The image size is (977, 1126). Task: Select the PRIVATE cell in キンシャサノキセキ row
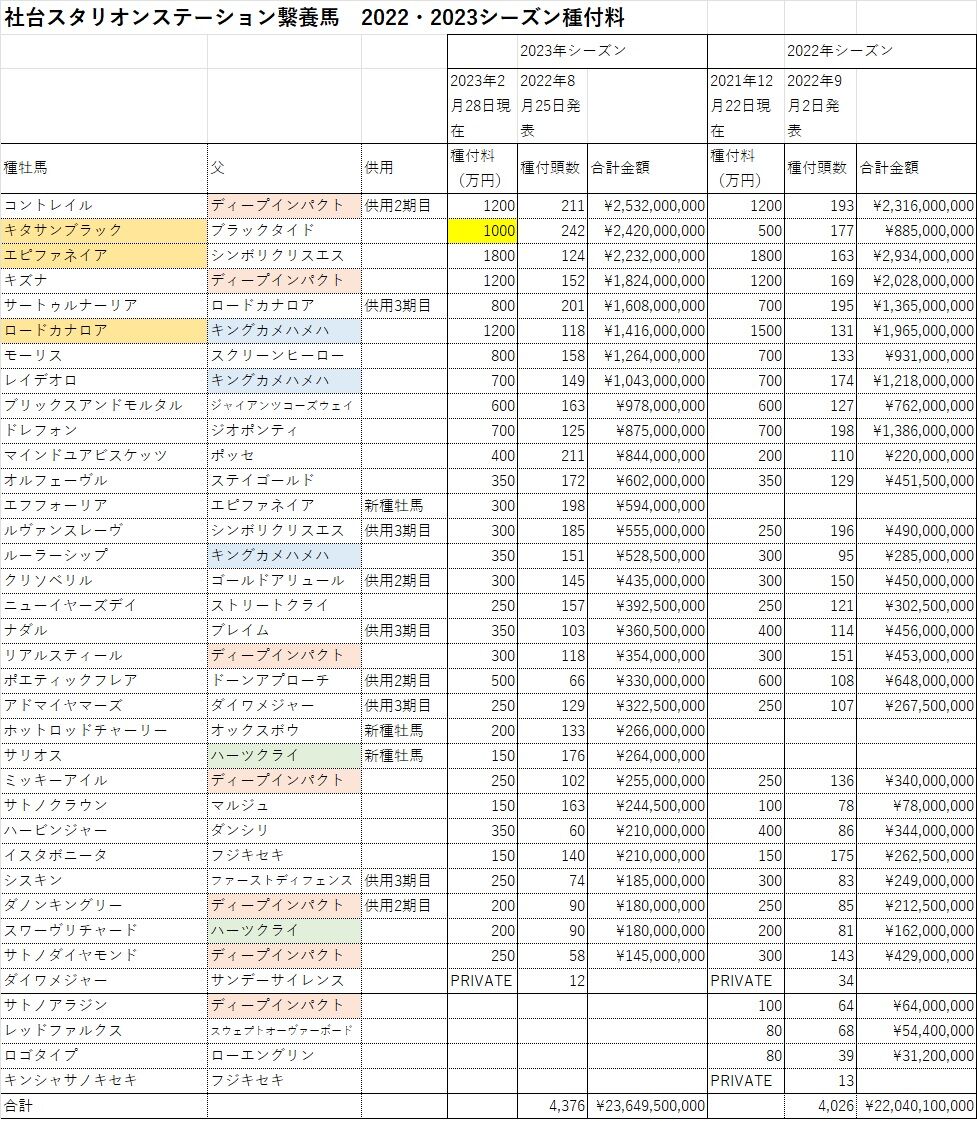click(746, 1080)
